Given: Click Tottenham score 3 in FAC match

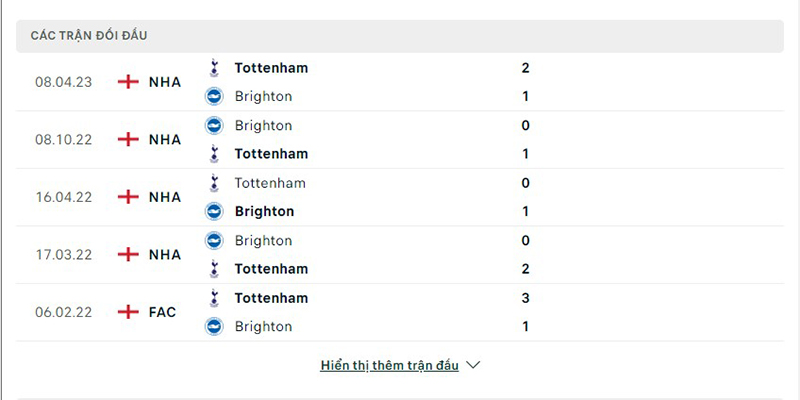Looking at the screenshot, I should coord(525,298).
